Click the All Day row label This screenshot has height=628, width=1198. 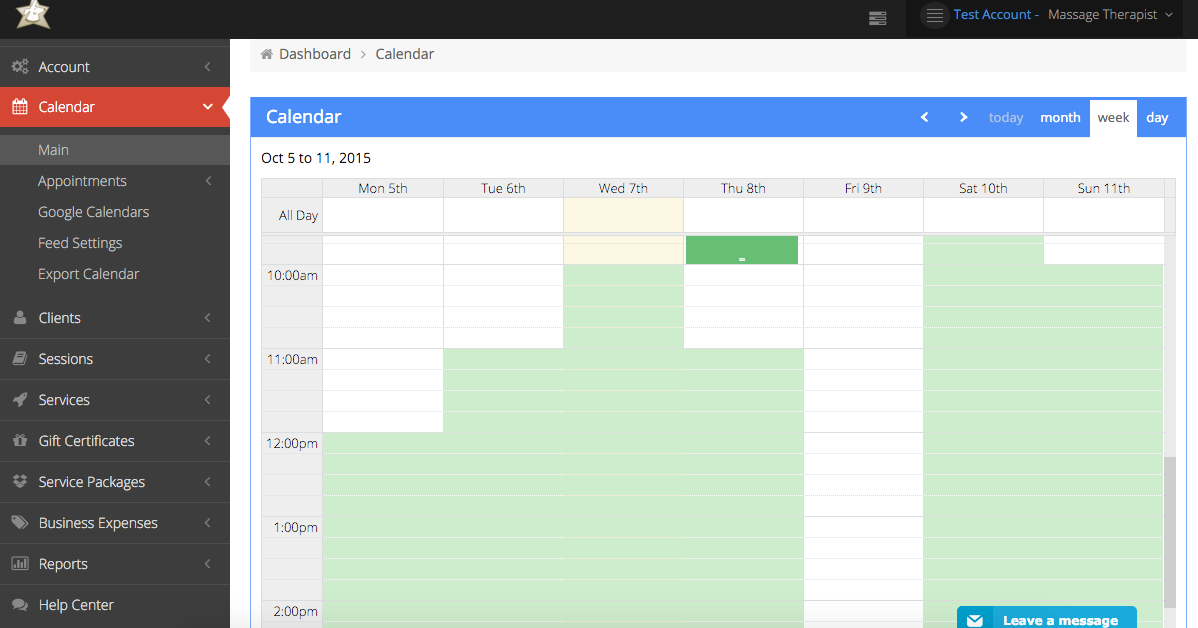[x=298, y=215]
